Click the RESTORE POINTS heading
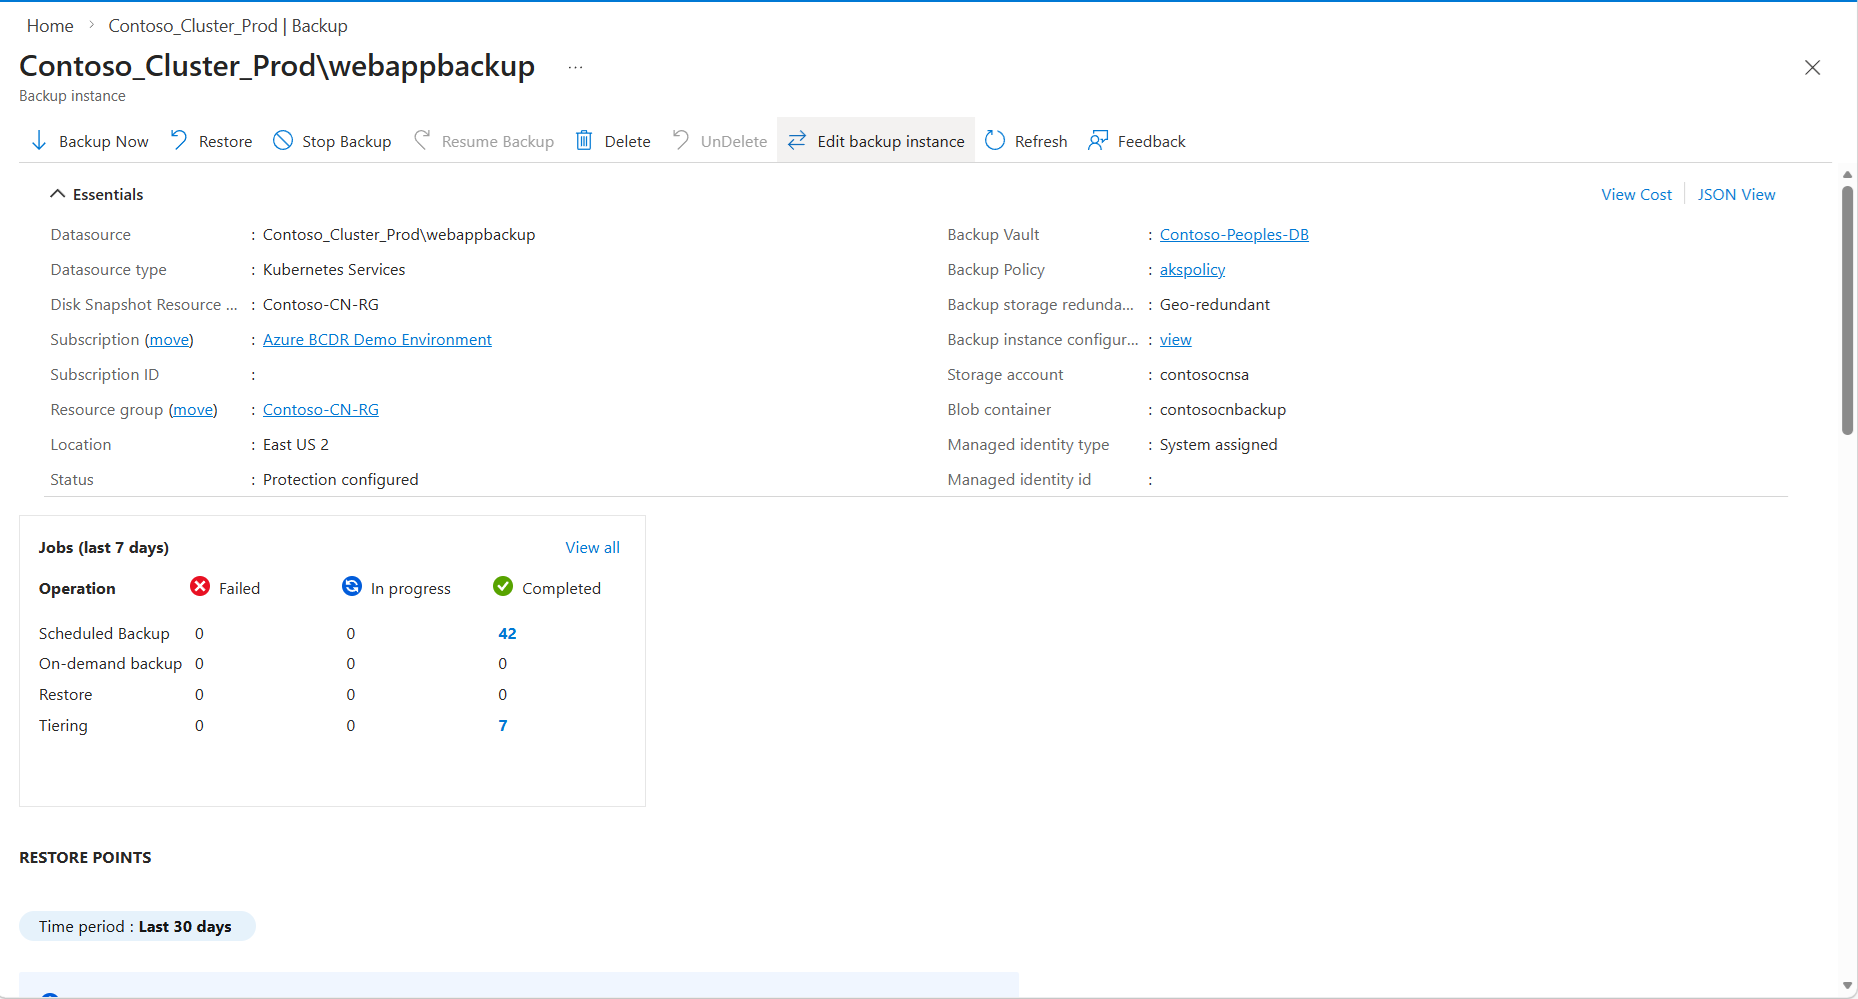Viewport: 1858px width, 999px height. [x=85, y=858]
